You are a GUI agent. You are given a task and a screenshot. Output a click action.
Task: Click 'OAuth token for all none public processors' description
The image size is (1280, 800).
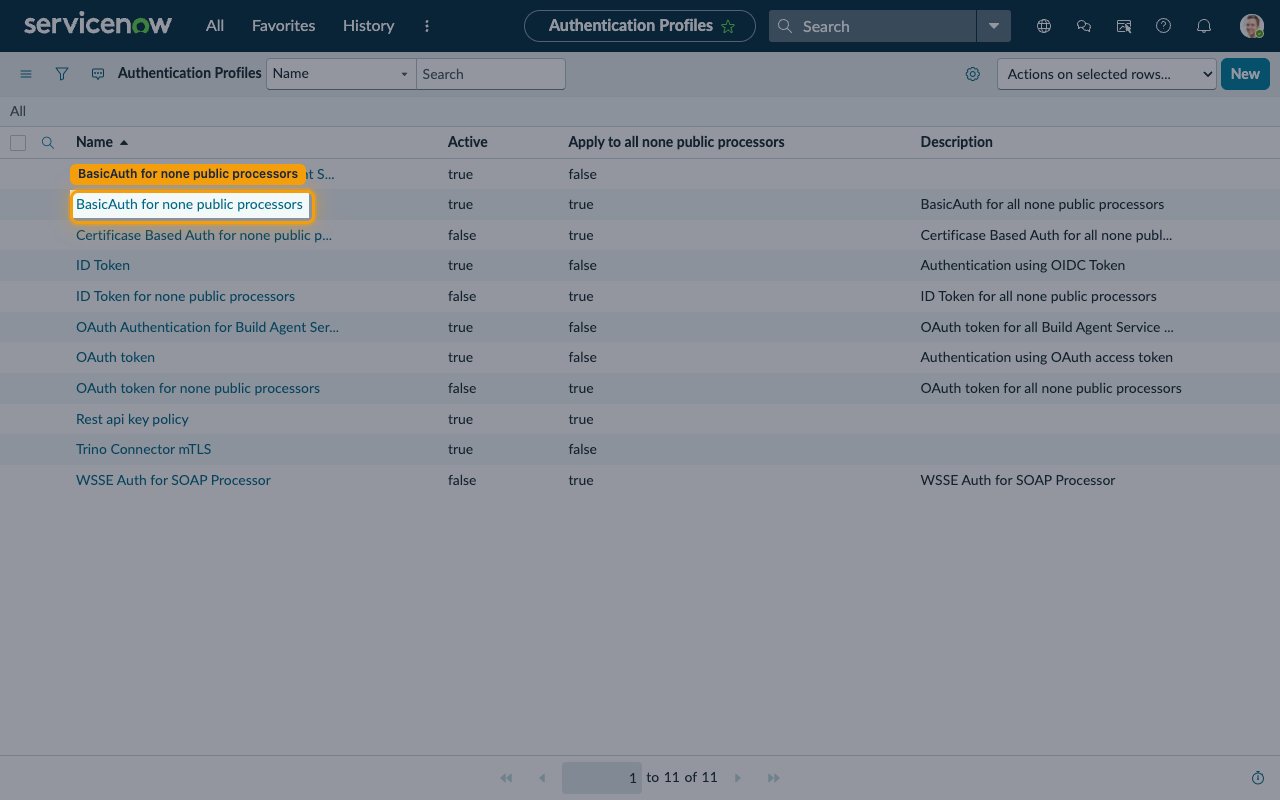coord(1050,388)
